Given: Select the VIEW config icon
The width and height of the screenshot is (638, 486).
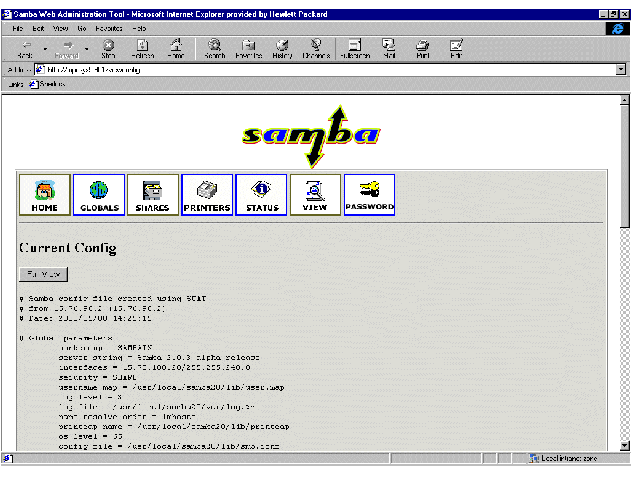Looking at the screenshot, I should (x=315, y=195).
